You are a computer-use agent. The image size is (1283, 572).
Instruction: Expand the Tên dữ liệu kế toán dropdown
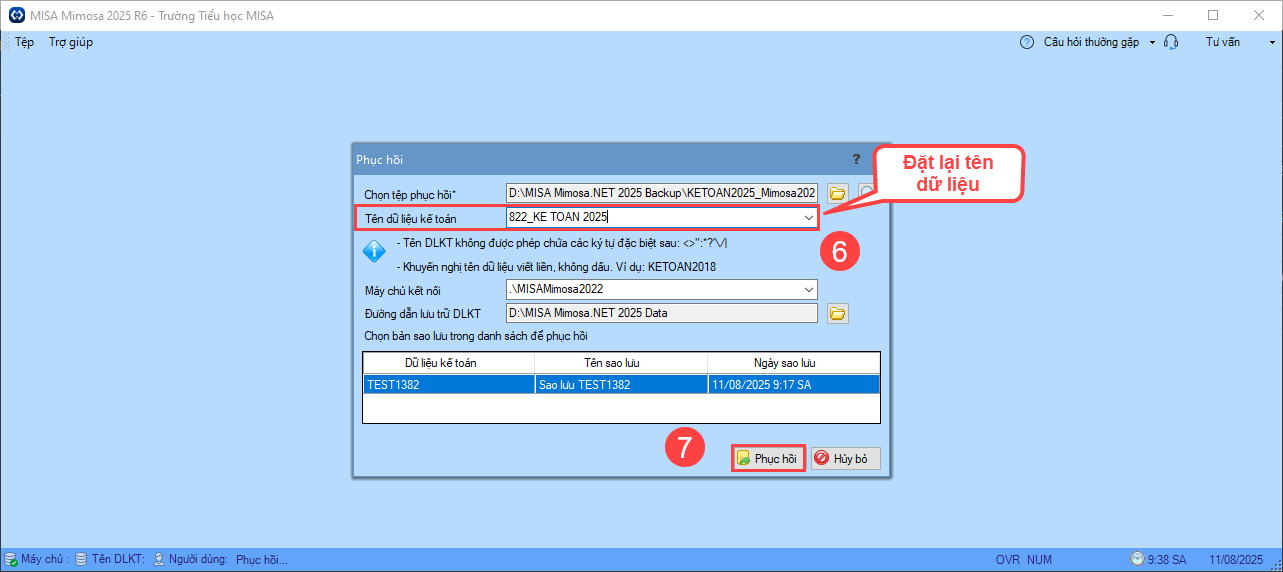point(808,217)
